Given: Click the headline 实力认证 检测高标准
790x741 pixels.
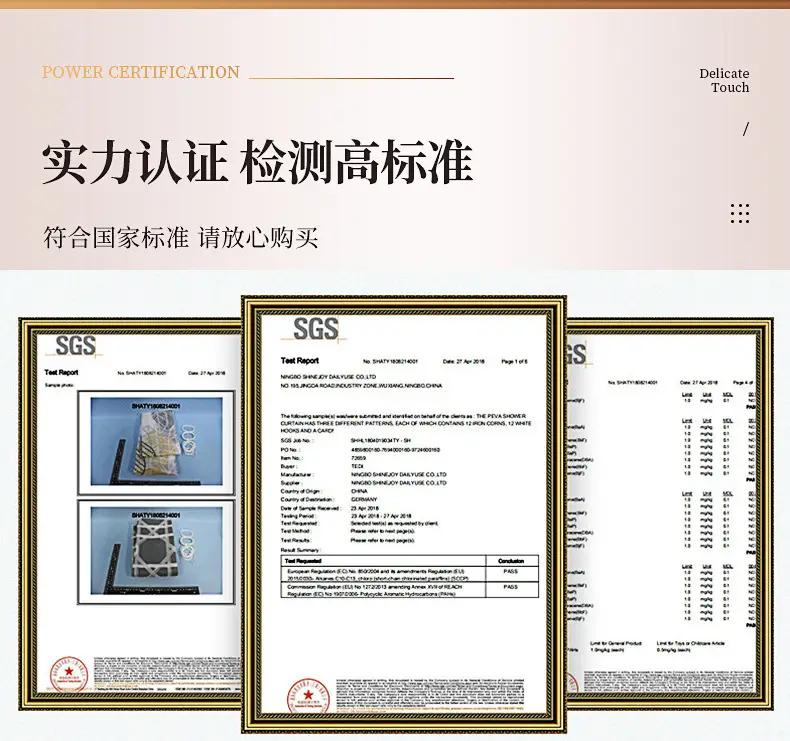Looking at the screenshot, I should 257,162.
